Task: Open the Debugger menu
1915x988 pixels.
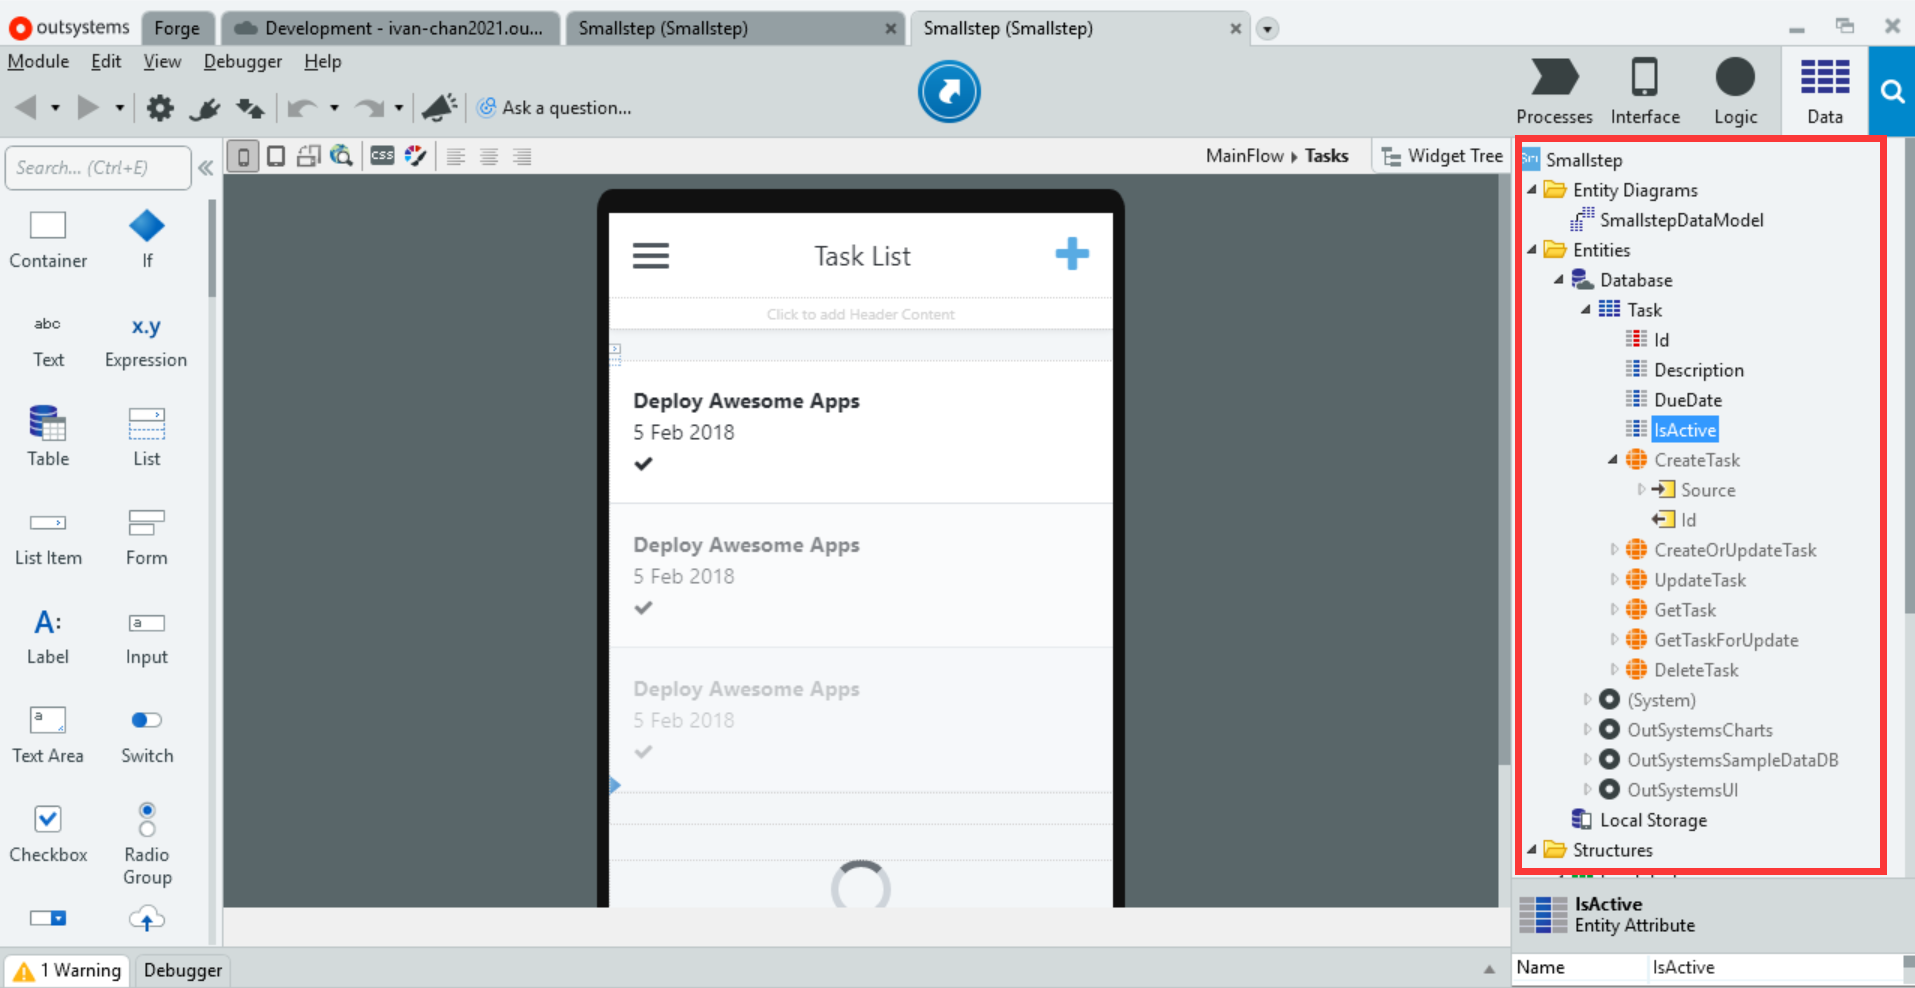Action: [x=243, y=62]
